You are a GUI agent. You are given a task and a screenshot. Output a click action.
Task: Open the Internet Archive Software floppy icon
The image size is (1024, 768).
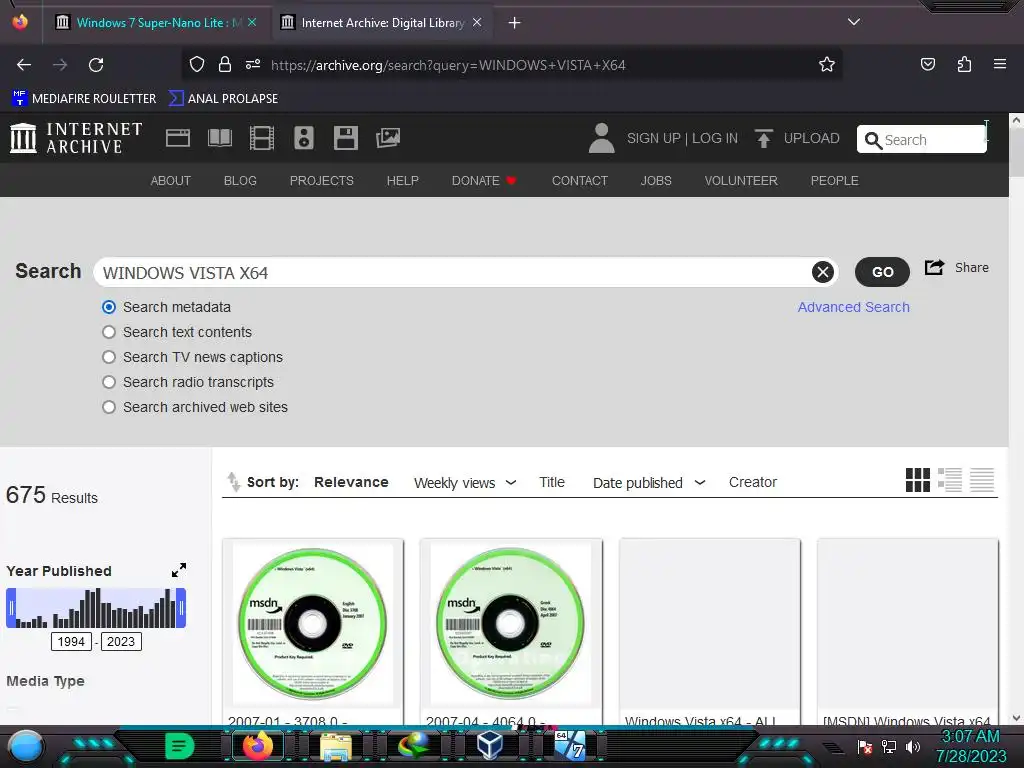[x=345, y=138]
